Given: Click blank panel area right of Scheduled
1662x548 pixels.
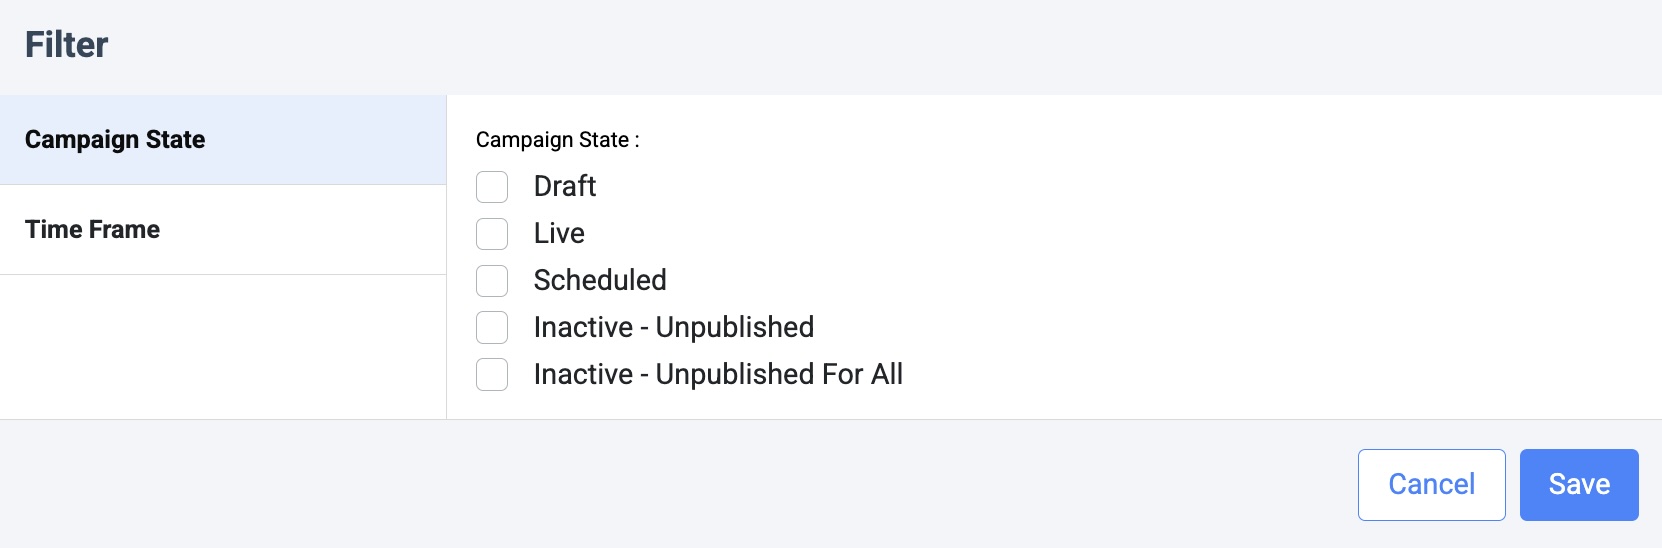Looking at the screenshot, I should coord(1100,281).
